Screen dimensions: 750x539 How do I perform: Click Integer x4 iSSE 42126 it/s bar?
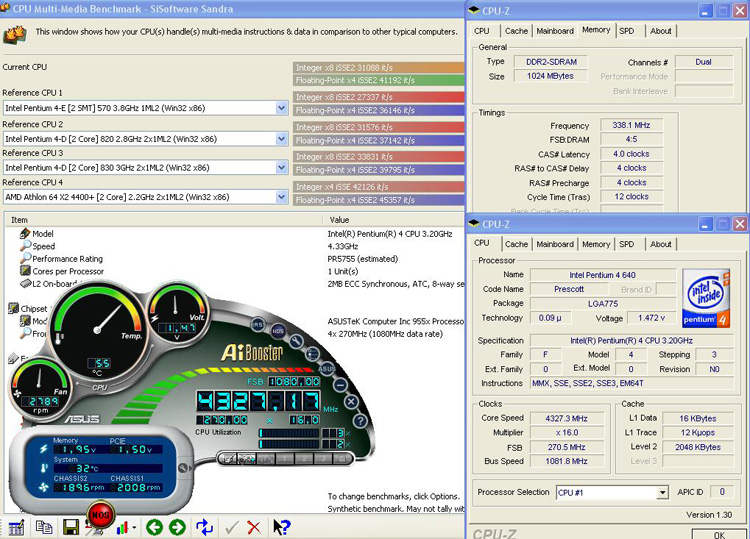click(378, 187)
